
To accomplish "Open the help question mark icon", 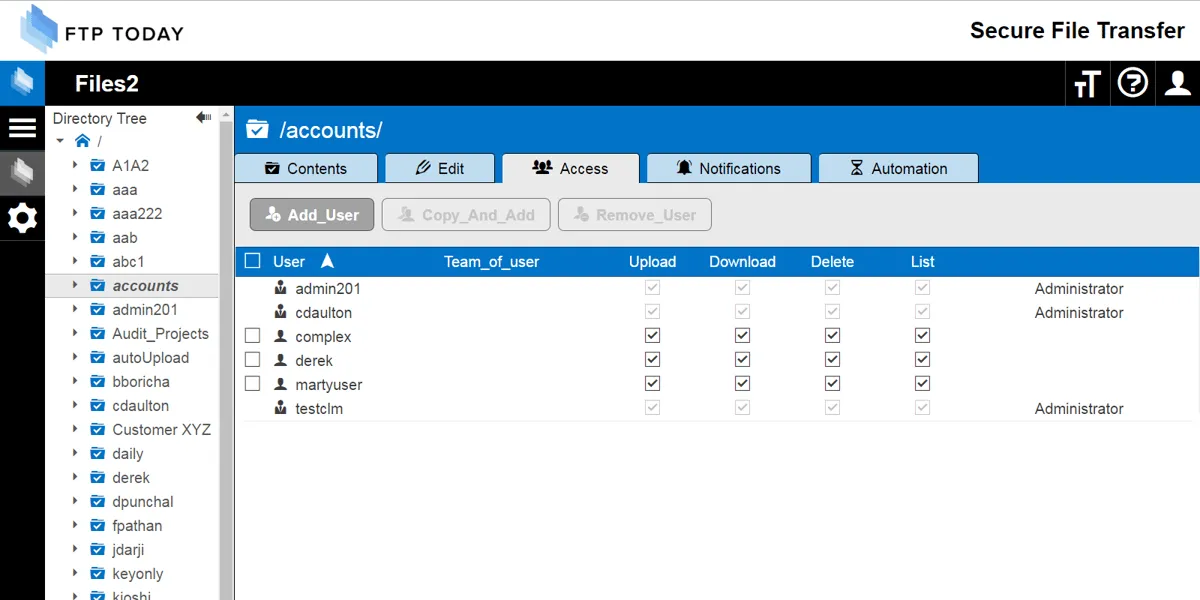I will (1132, 83).
